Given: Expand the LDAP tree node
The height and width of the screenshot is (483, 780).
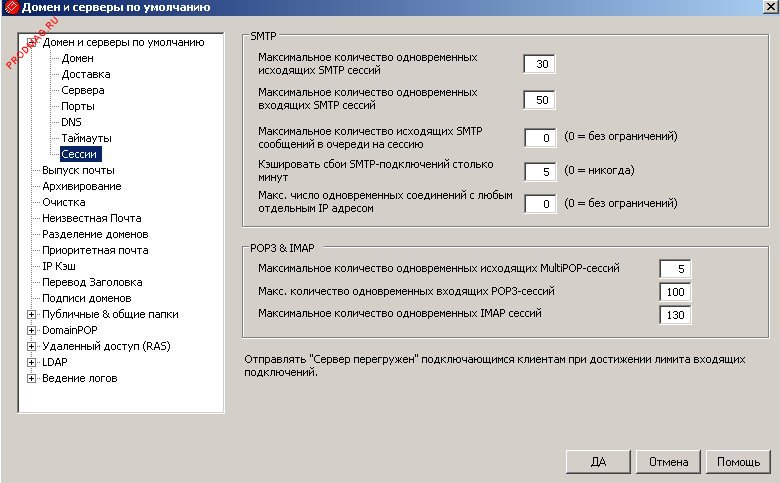Looking at the screenshot, I should pos(32,362).
